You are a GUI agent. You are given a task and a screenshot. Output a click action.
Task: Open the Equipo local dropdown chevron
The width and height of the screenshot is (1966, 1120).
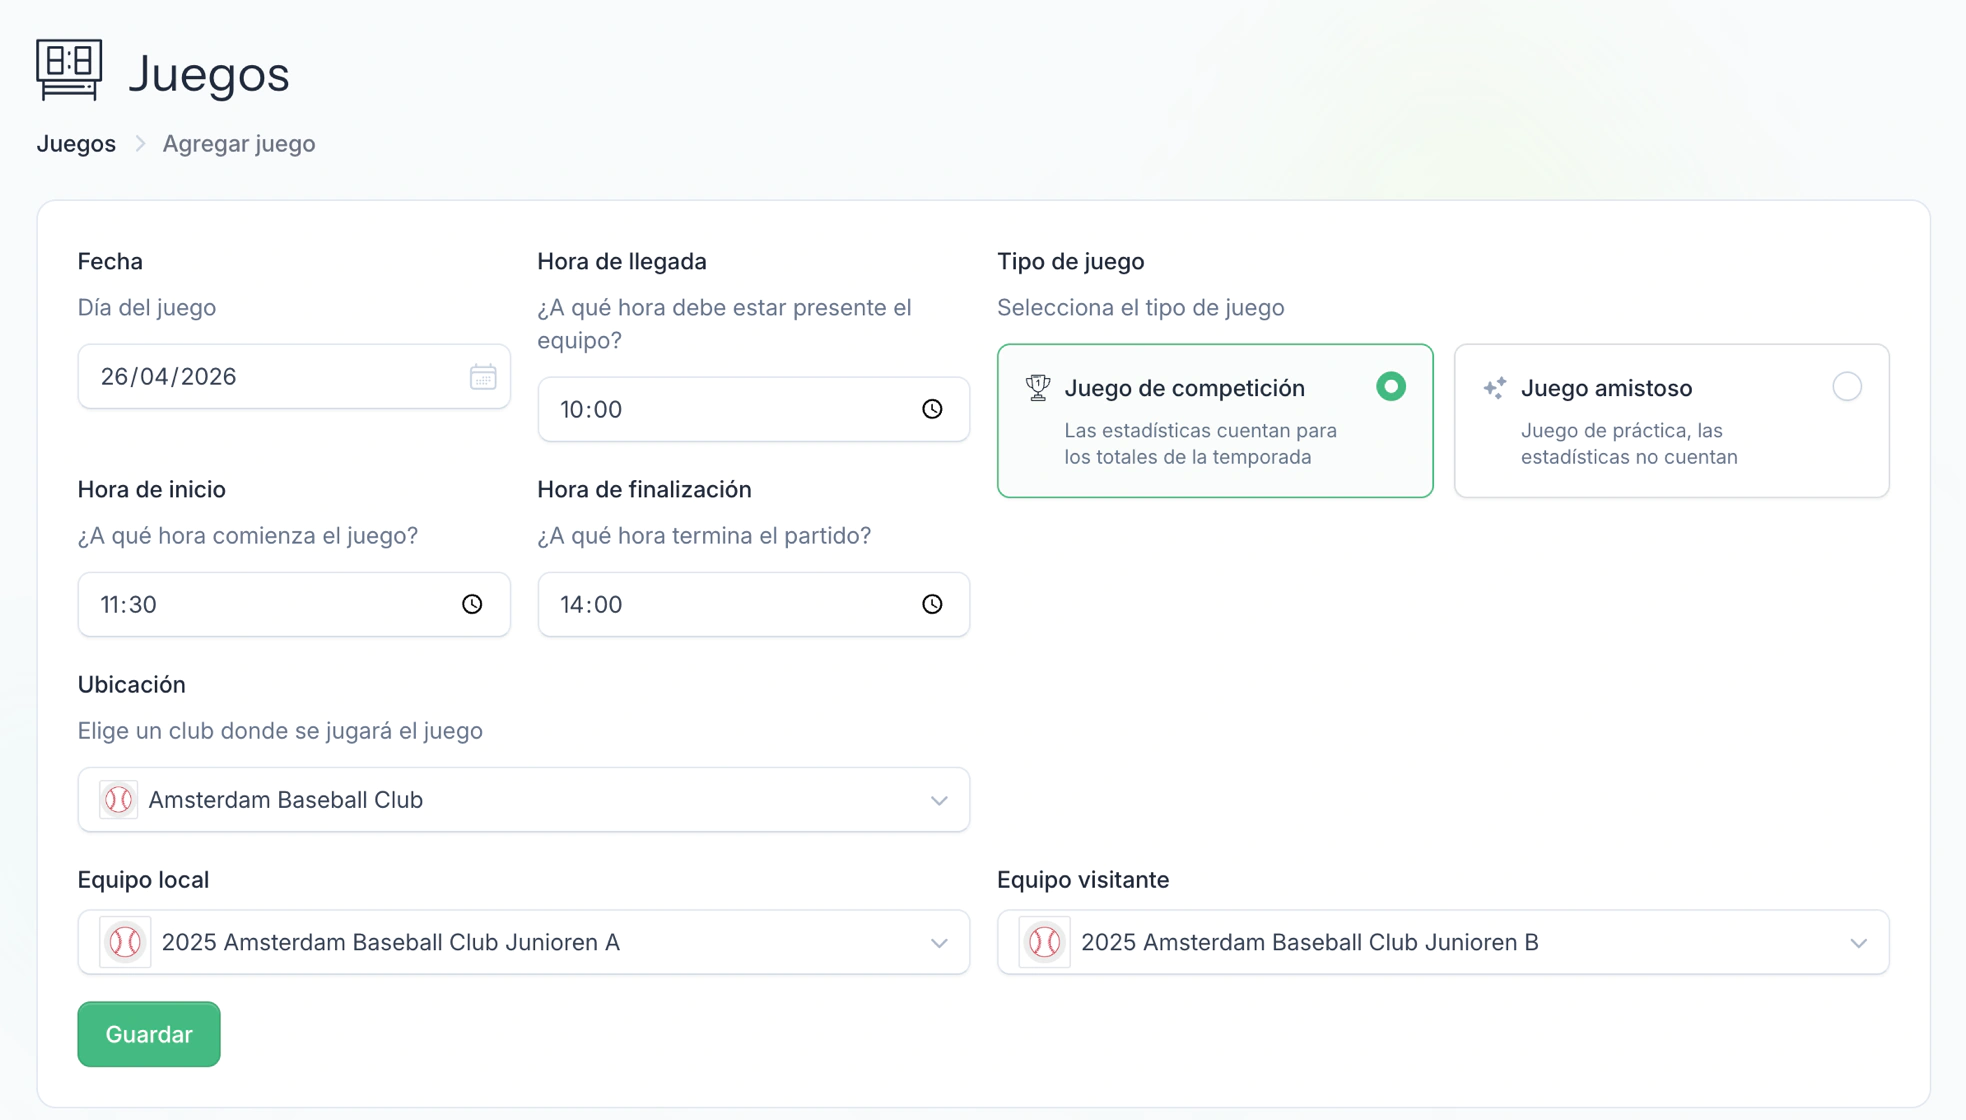coord(939,943)
